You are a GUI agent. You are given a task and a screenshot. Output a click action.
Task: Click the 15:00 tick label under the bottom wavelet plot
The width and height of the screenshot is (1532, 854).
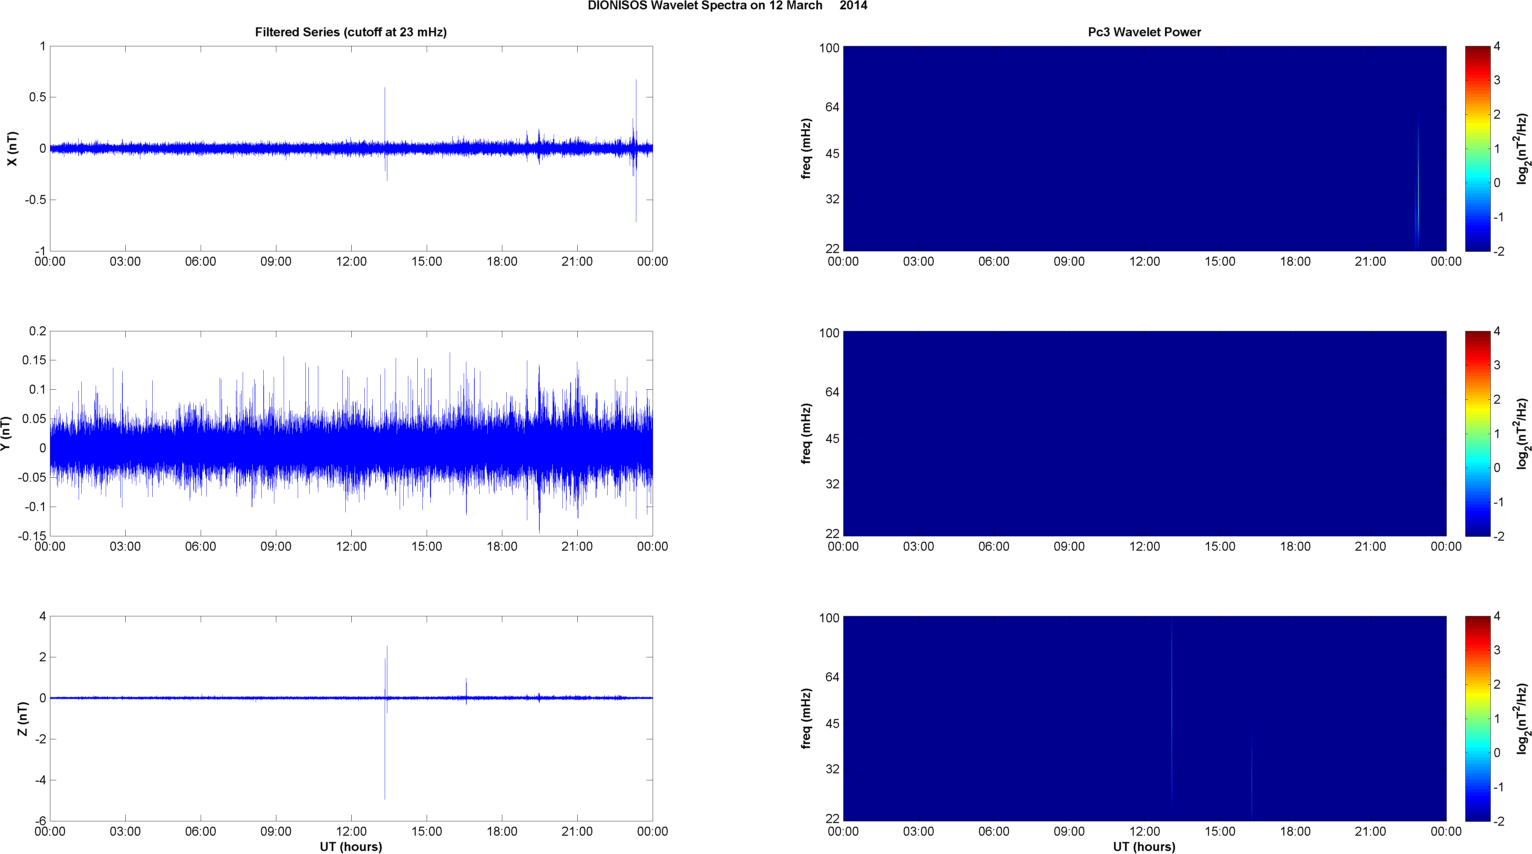[x=1220, y=832]
